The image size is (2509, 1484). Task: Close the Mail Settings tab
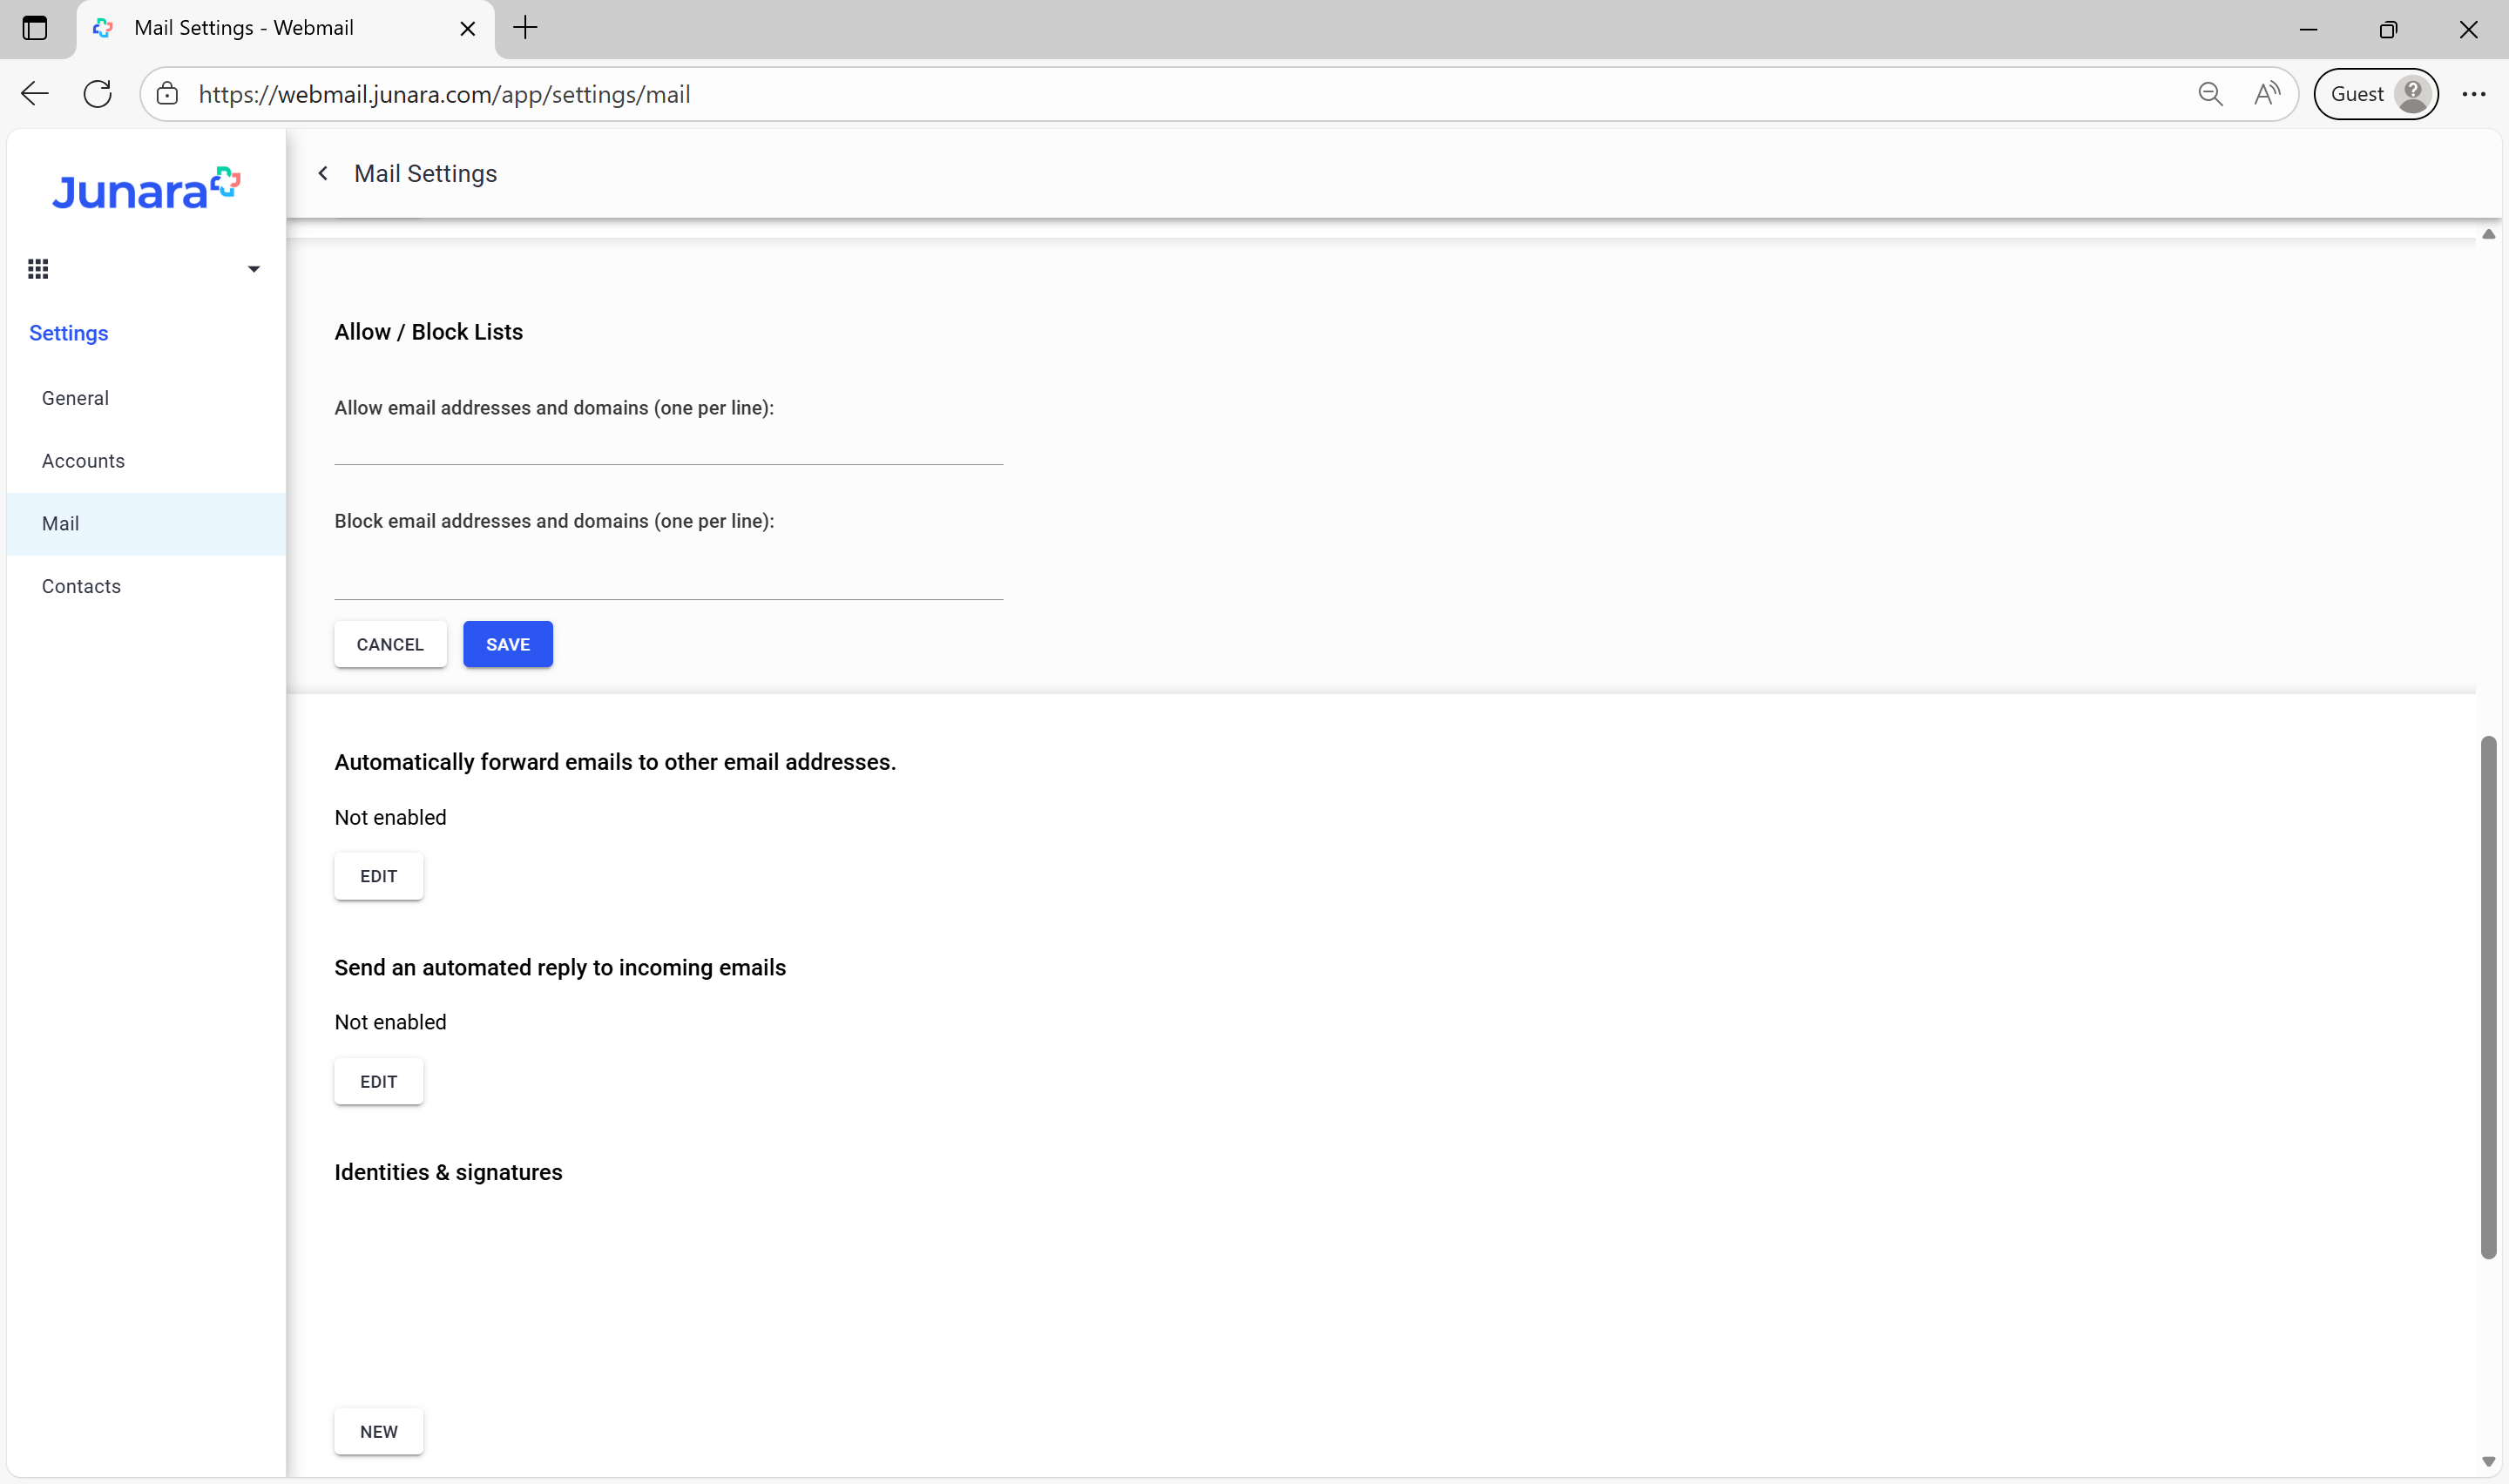point(467,29)
